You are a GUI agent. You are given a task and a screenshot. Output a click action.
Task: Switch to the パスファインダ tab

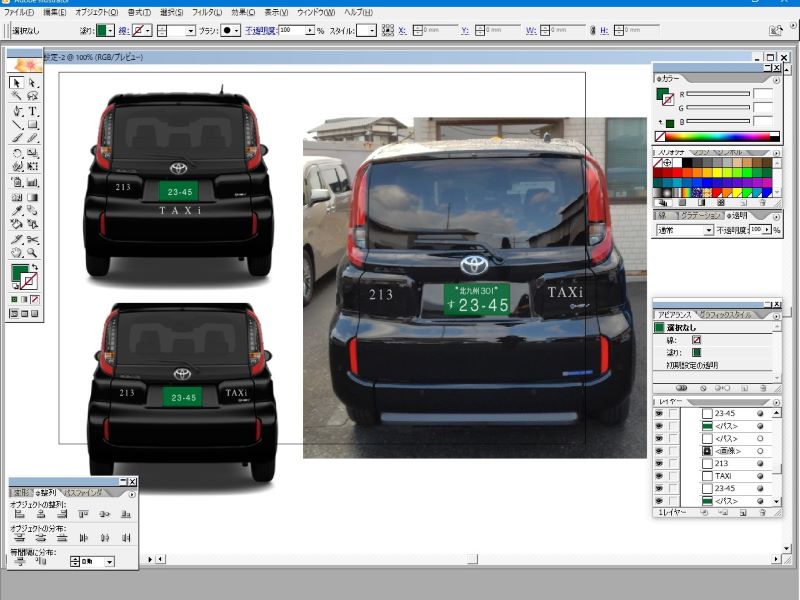83,493
